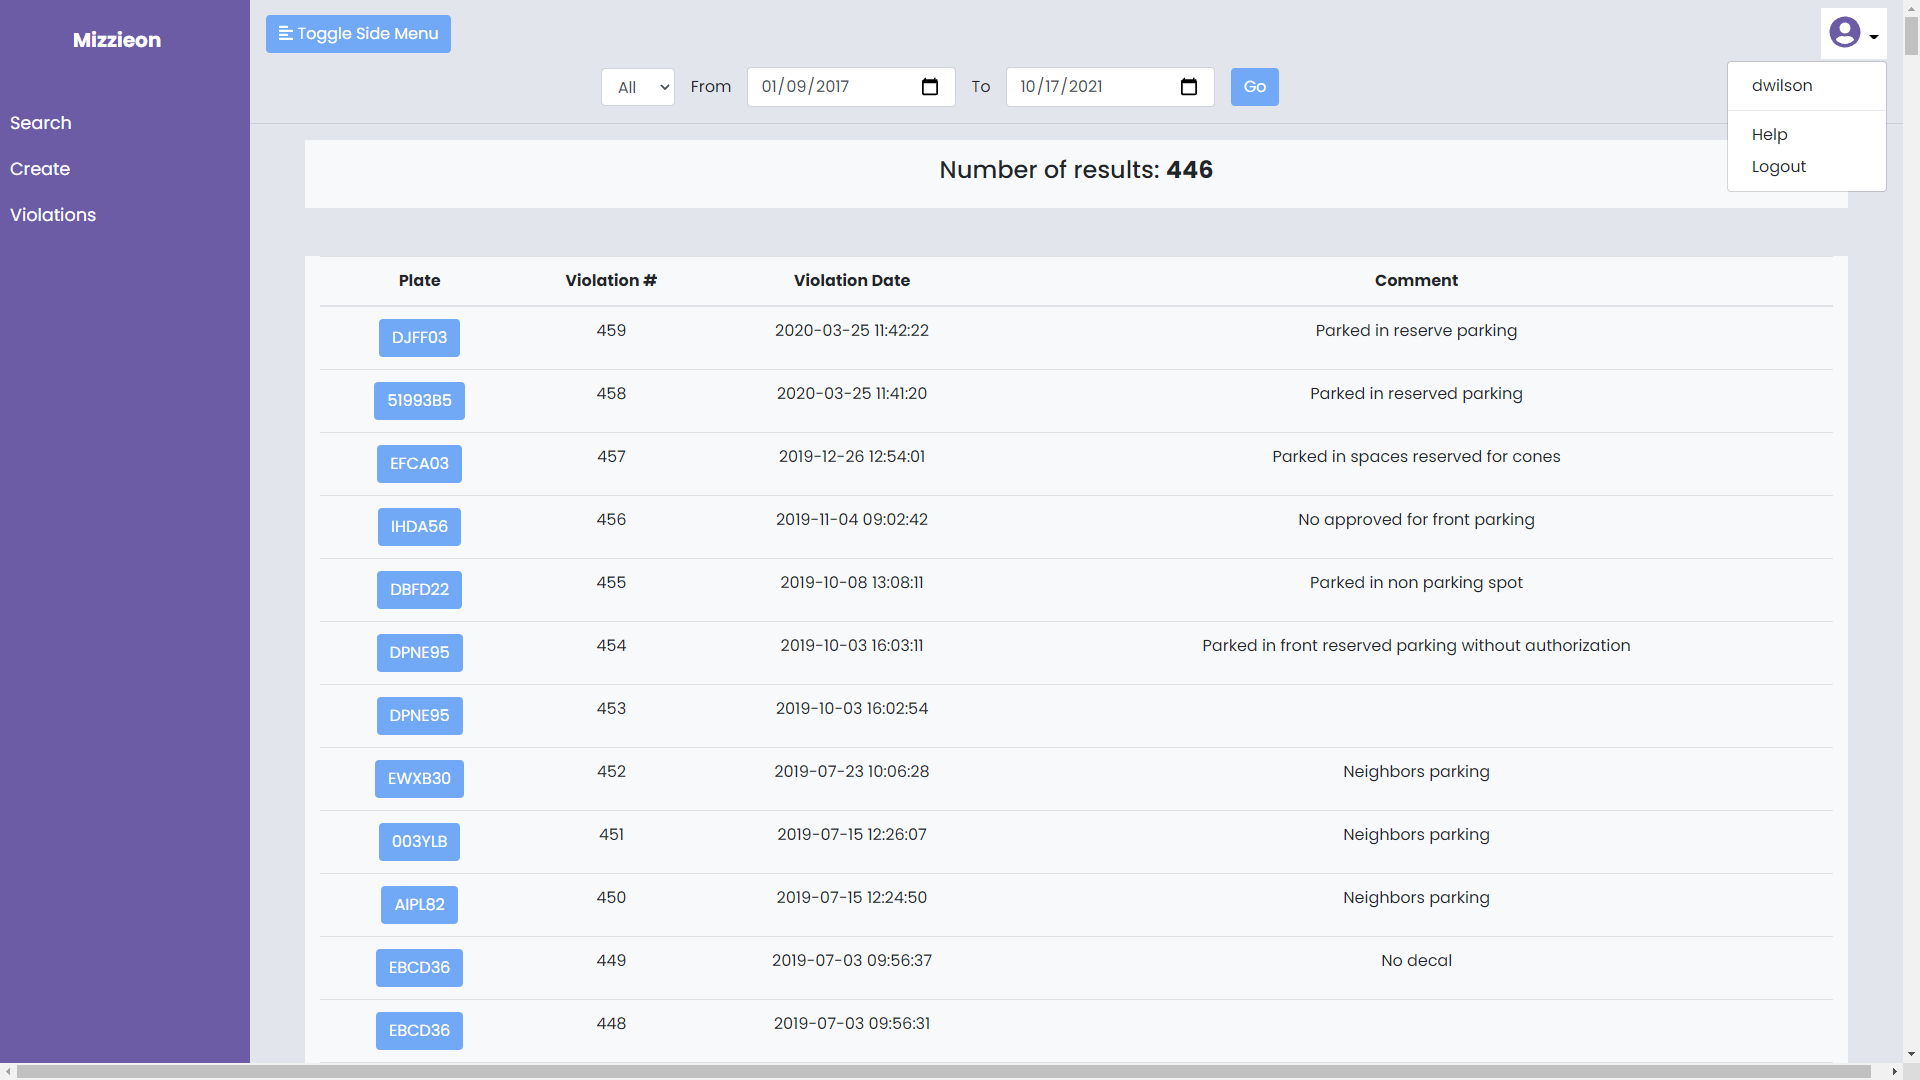Click the Mizzieon brand logo
Image resolution: width=1920 pixels, height=1080 pixels.
point(117,40)
